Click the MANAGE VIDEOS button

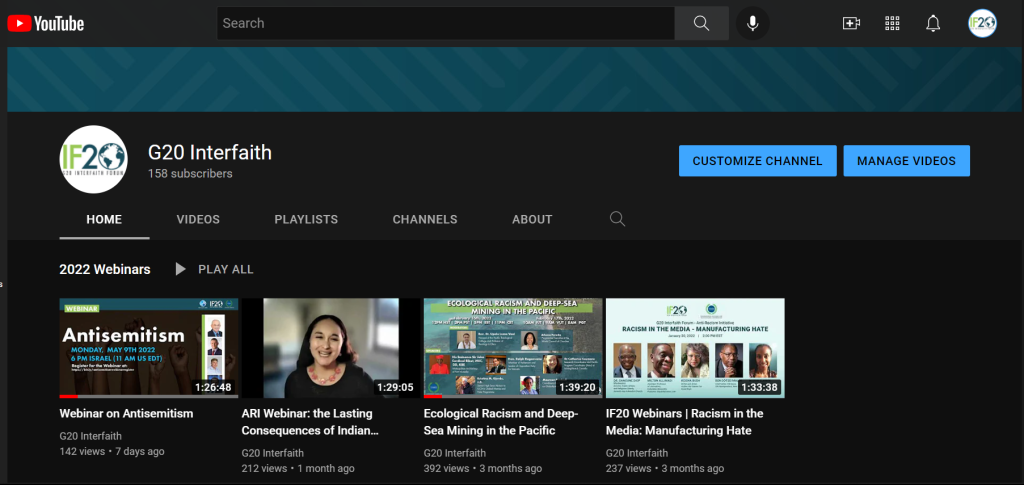pyautogui.click(x=906, y=161)
